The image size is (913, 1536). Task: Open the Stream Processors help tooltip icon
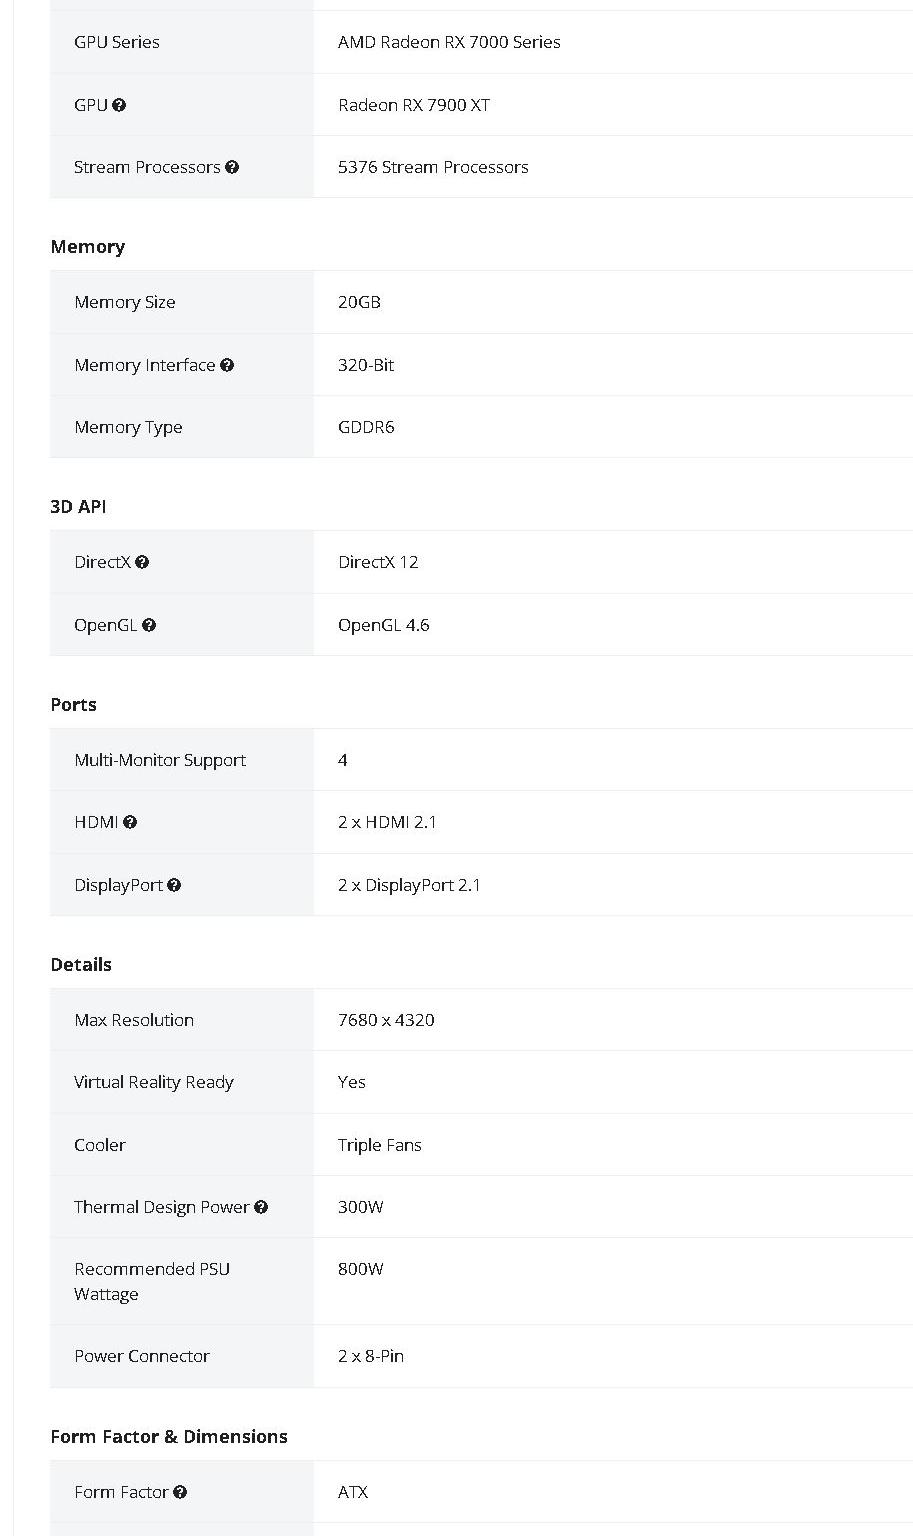tap(232, 167)
